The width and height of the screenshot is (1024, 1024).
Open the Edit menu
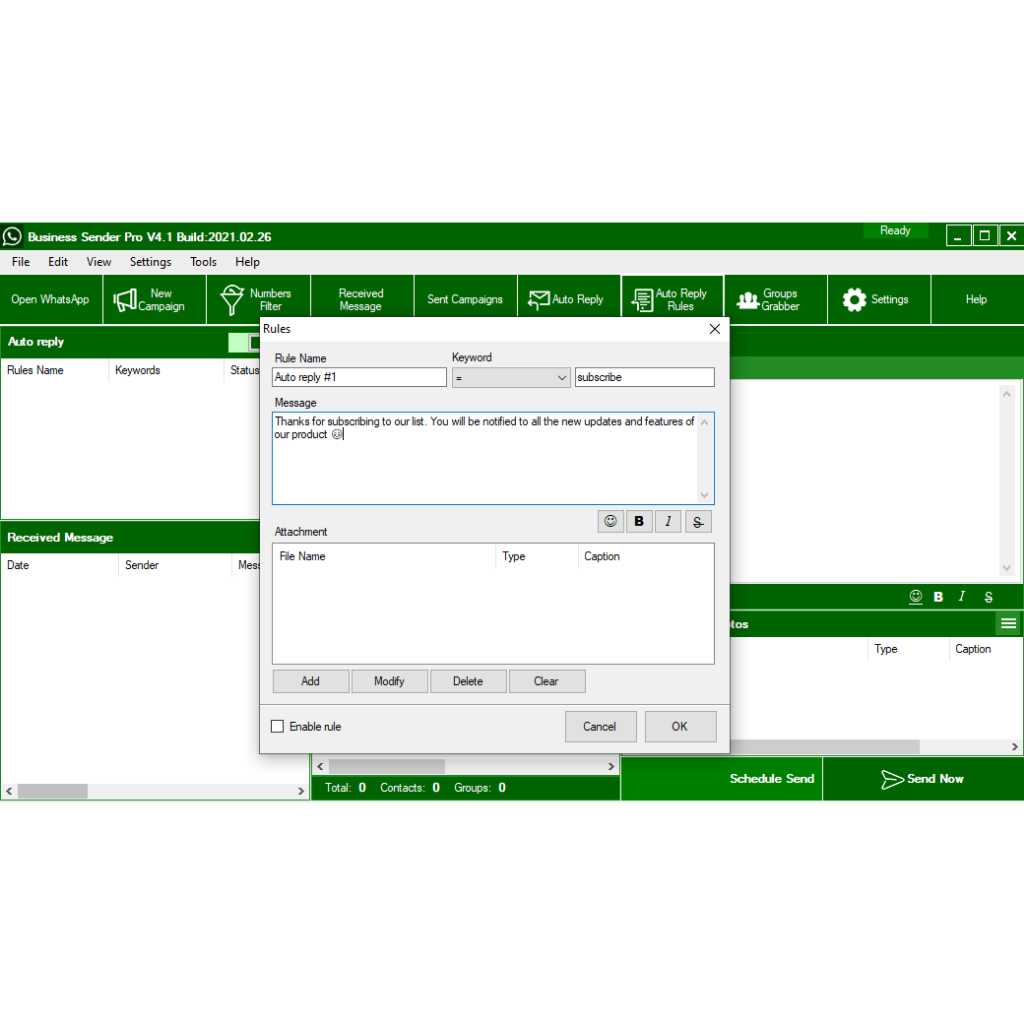(x=58, y=262)
